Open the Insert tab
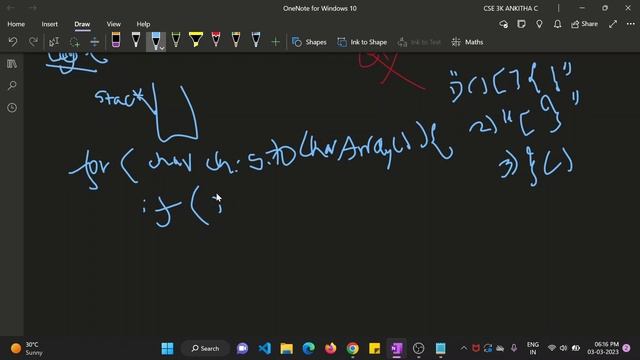 point(49,24)
